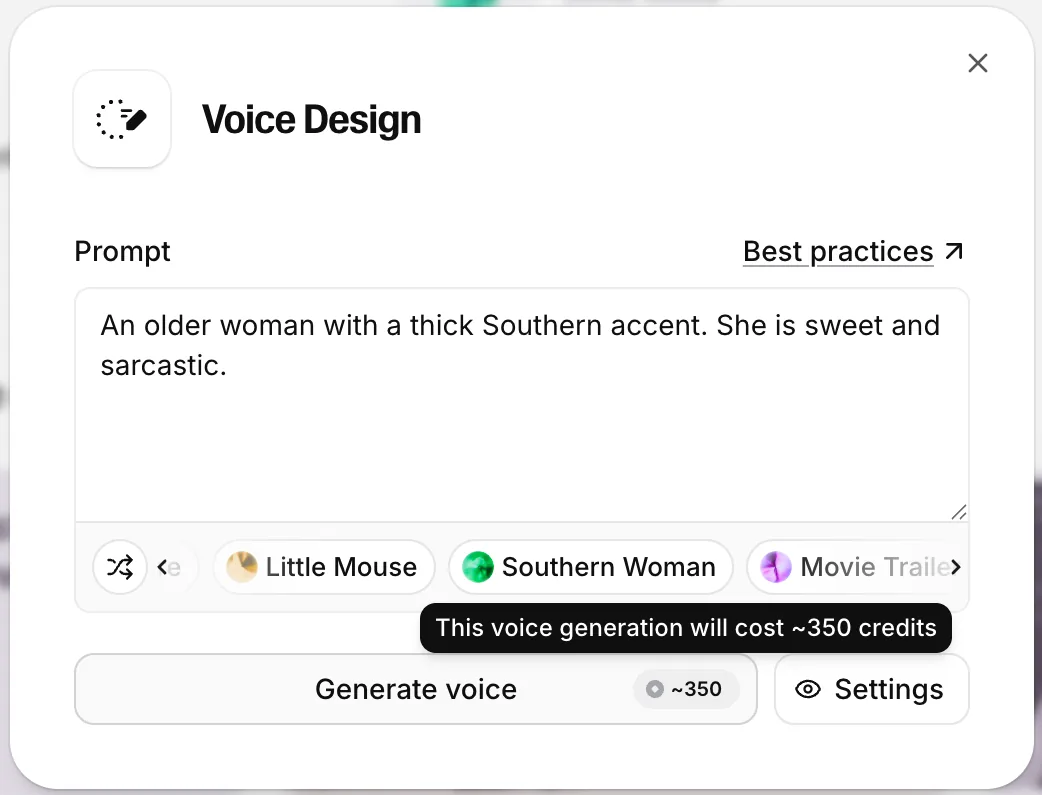1042x795 pixels.
Task: Click the green Southern Woman avatar
Action: [478, 567]
